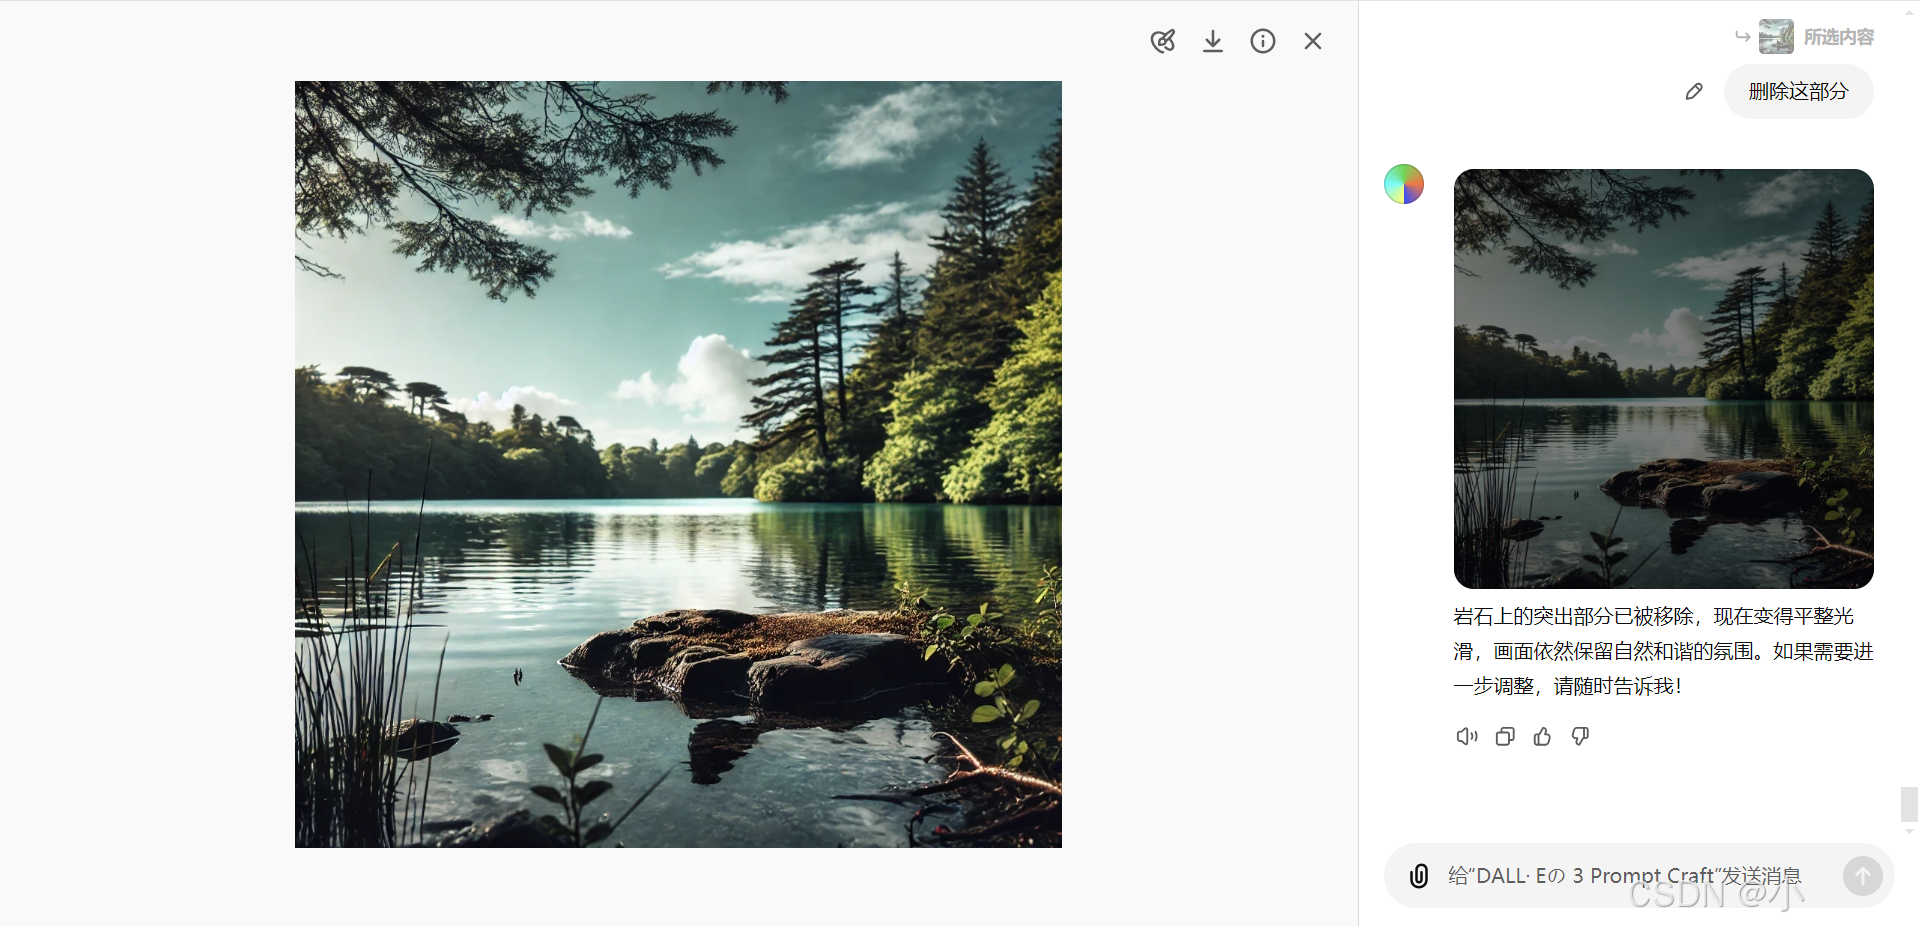Image resolution: width=1920 pixels, height=926 pixels.
Task: Send the message with arrow button
Action: 1862,876
